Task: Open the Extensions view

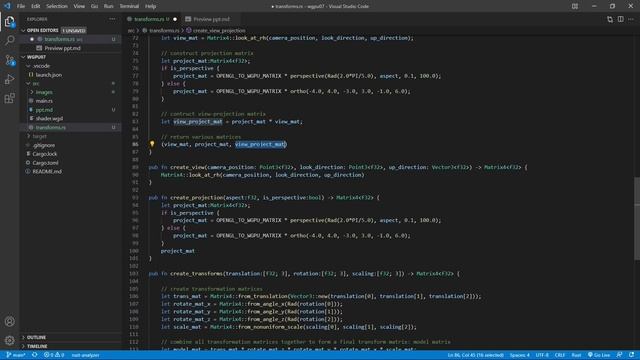Action: (x=9, y=98)
